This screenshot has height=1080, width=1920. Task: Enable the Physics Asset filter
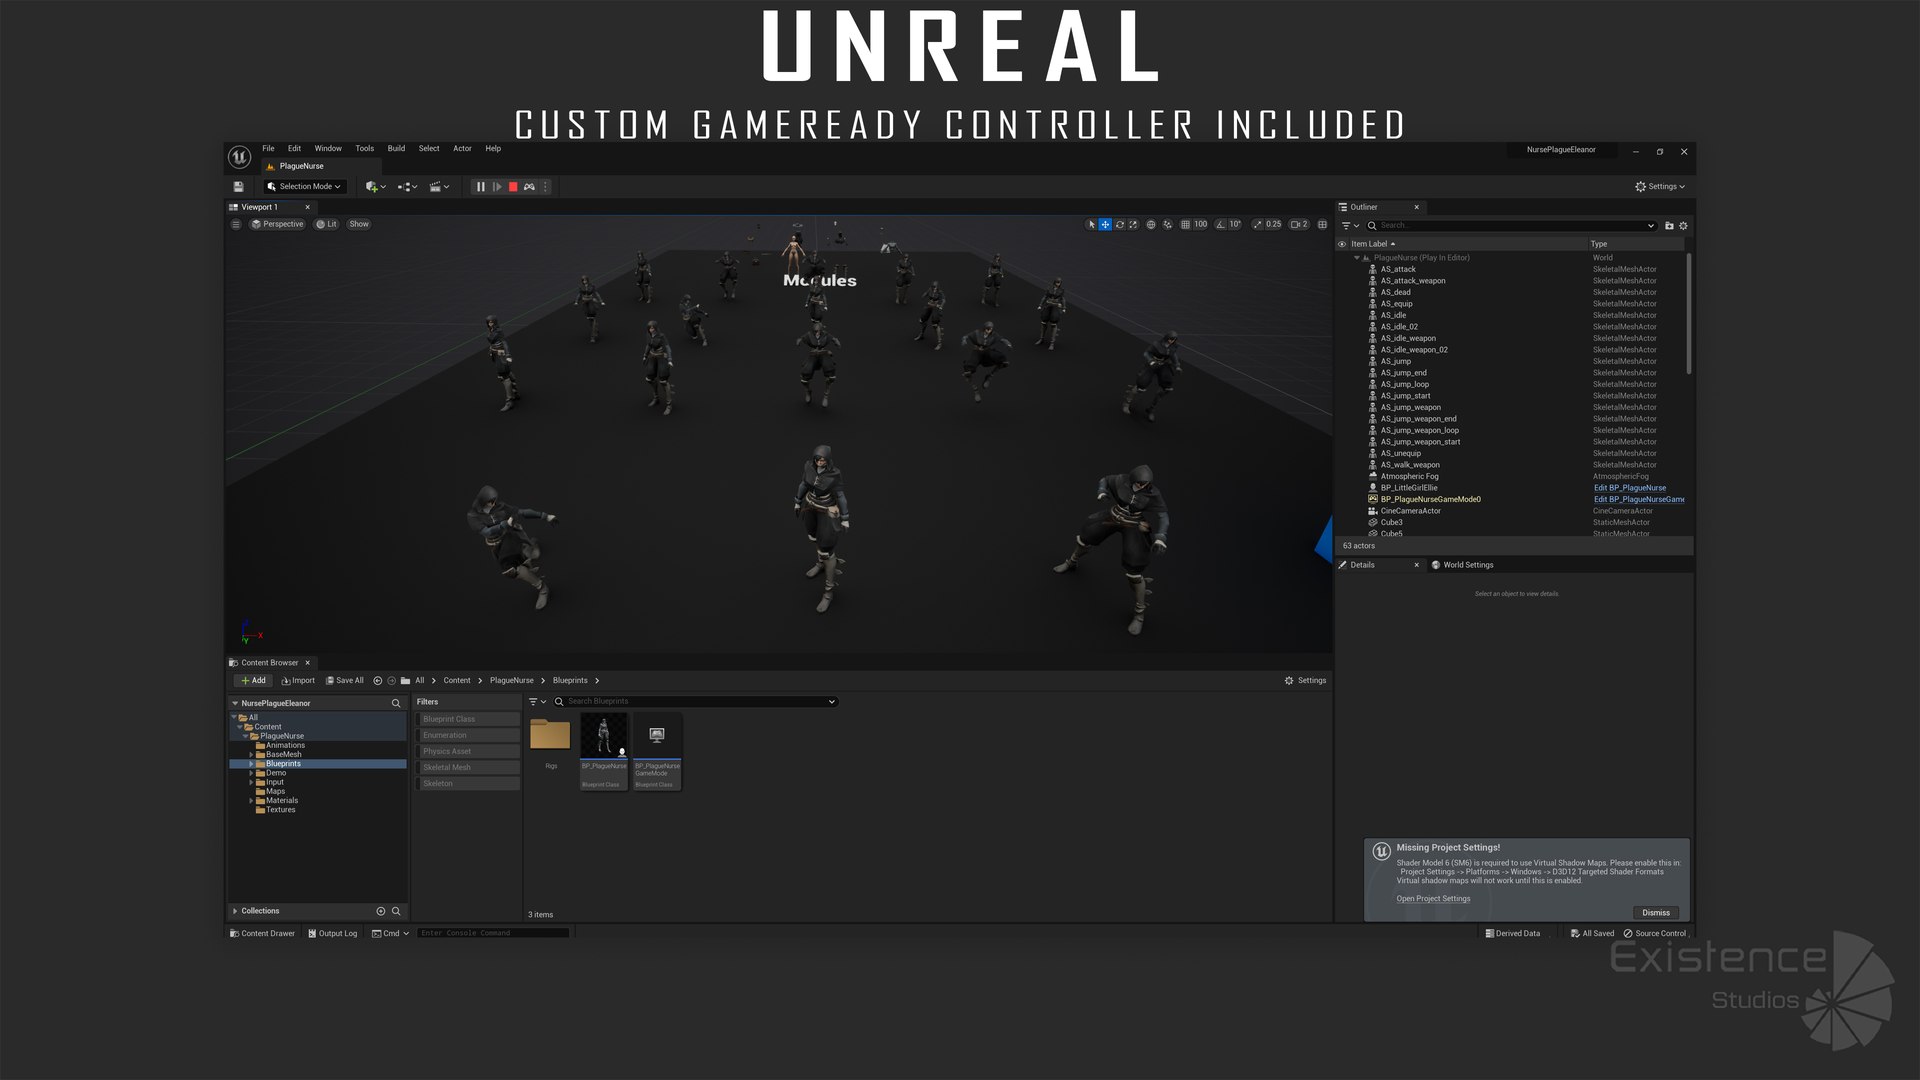pyautogui.click(x=468, y=752)
